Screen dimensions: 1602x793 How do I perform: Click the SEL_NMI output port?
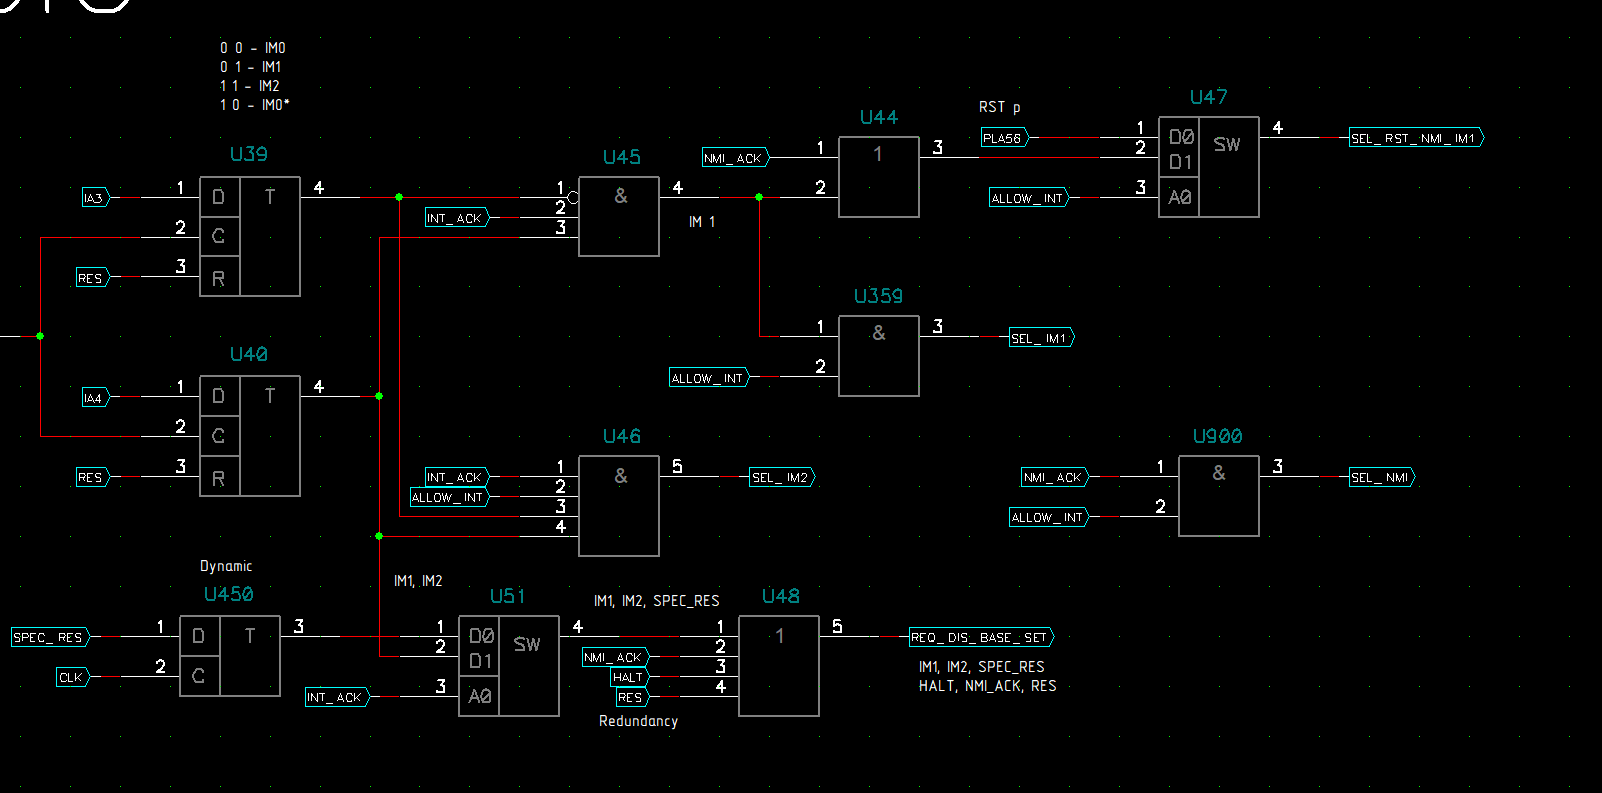tap(1381, 478)
